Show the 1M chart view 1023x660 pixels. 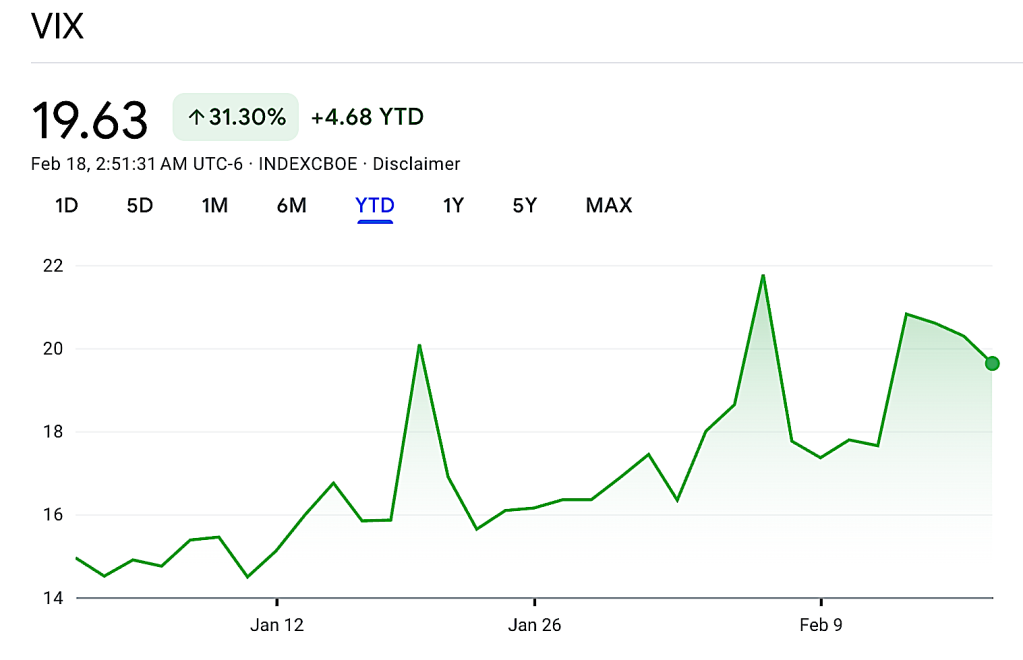point(214,206)
